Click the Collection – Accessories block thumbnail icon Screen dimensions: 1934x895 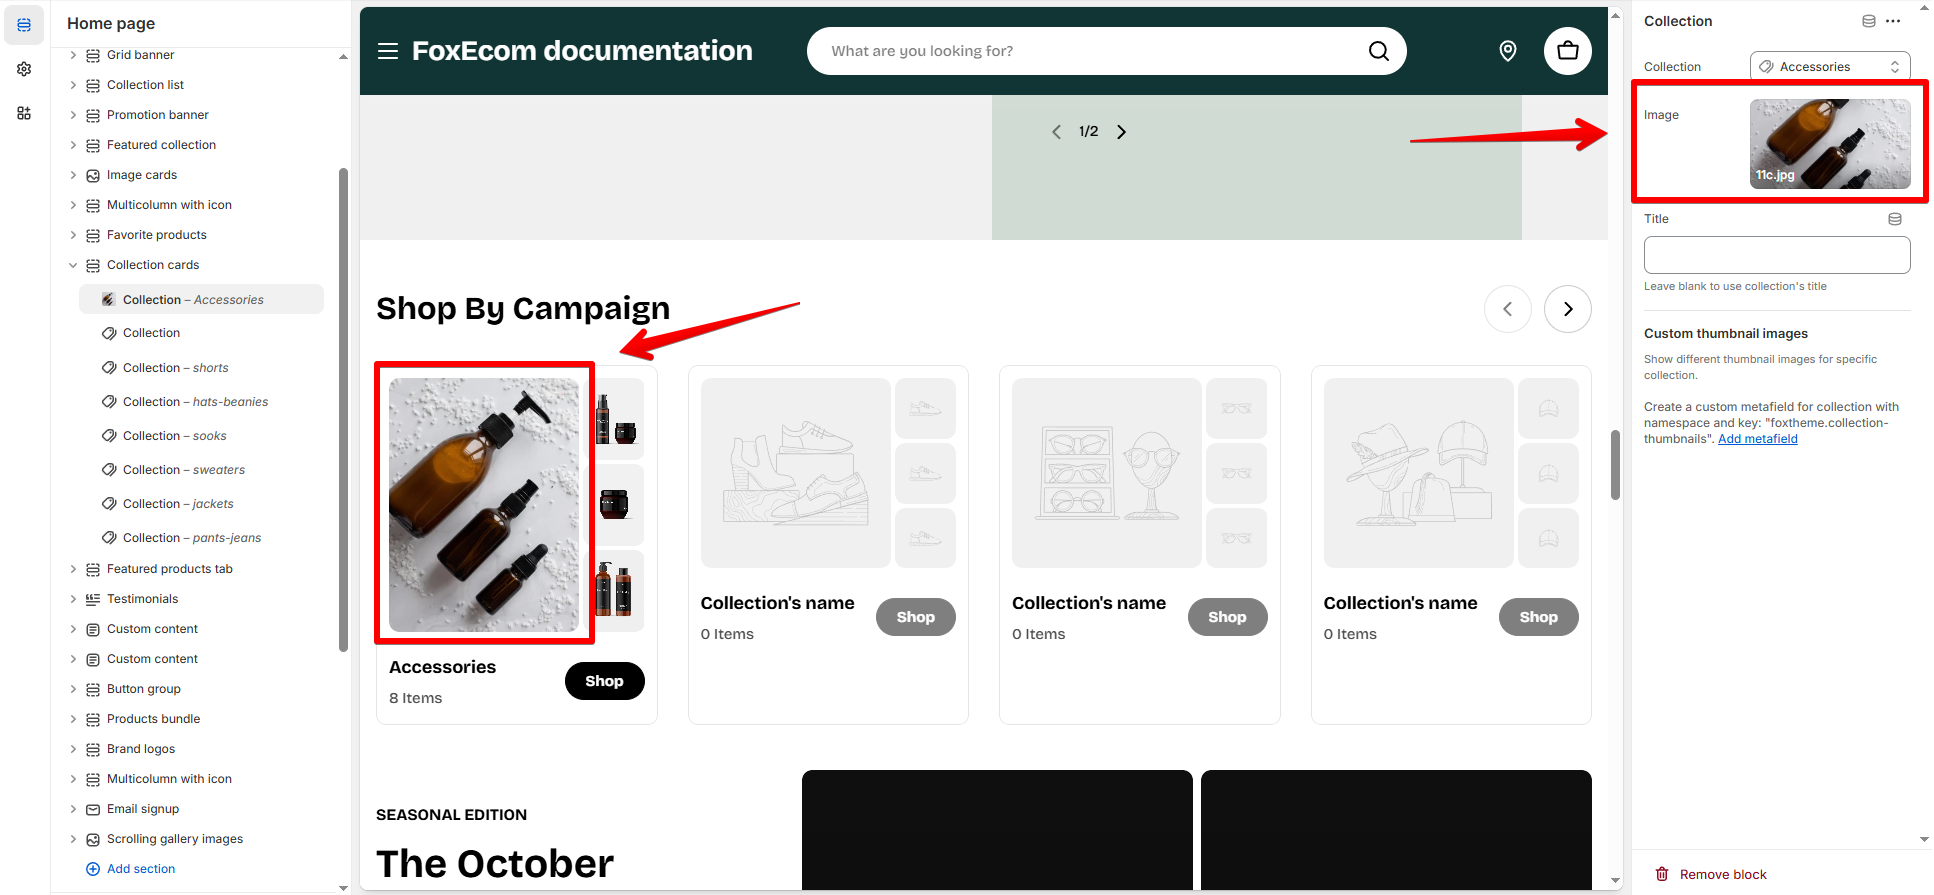pyautogui.click(x=109, y=300)
